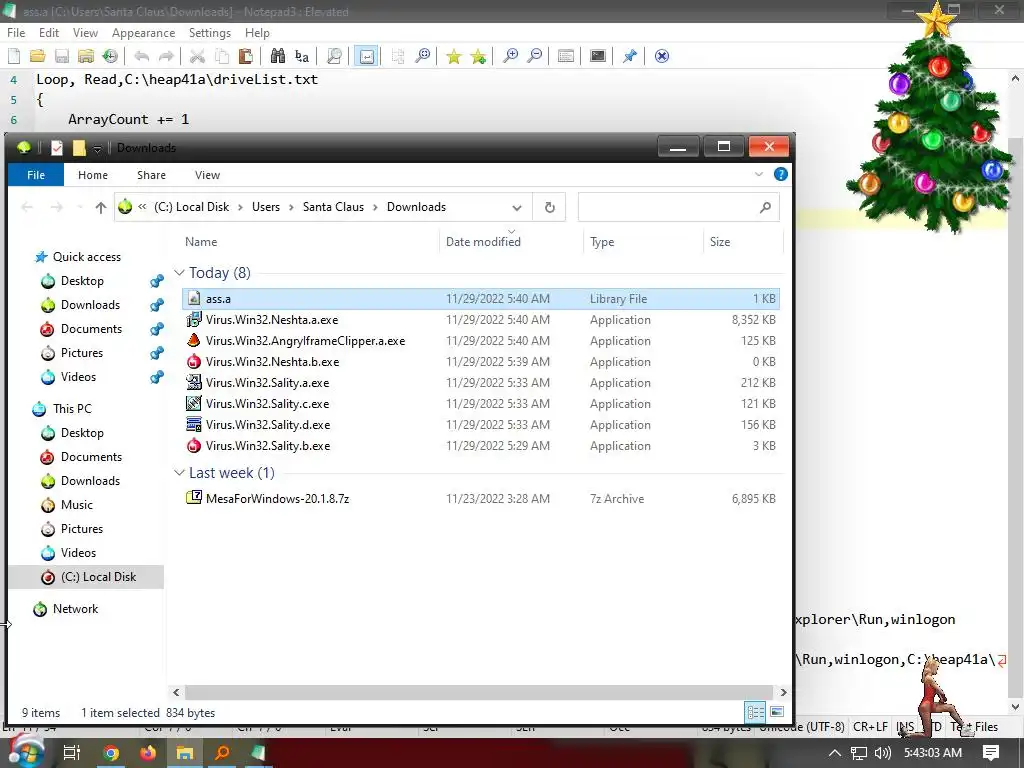Click the horizontal scrollbar in file list
The height and width of the screenshot is (768, 1024).
480,692
